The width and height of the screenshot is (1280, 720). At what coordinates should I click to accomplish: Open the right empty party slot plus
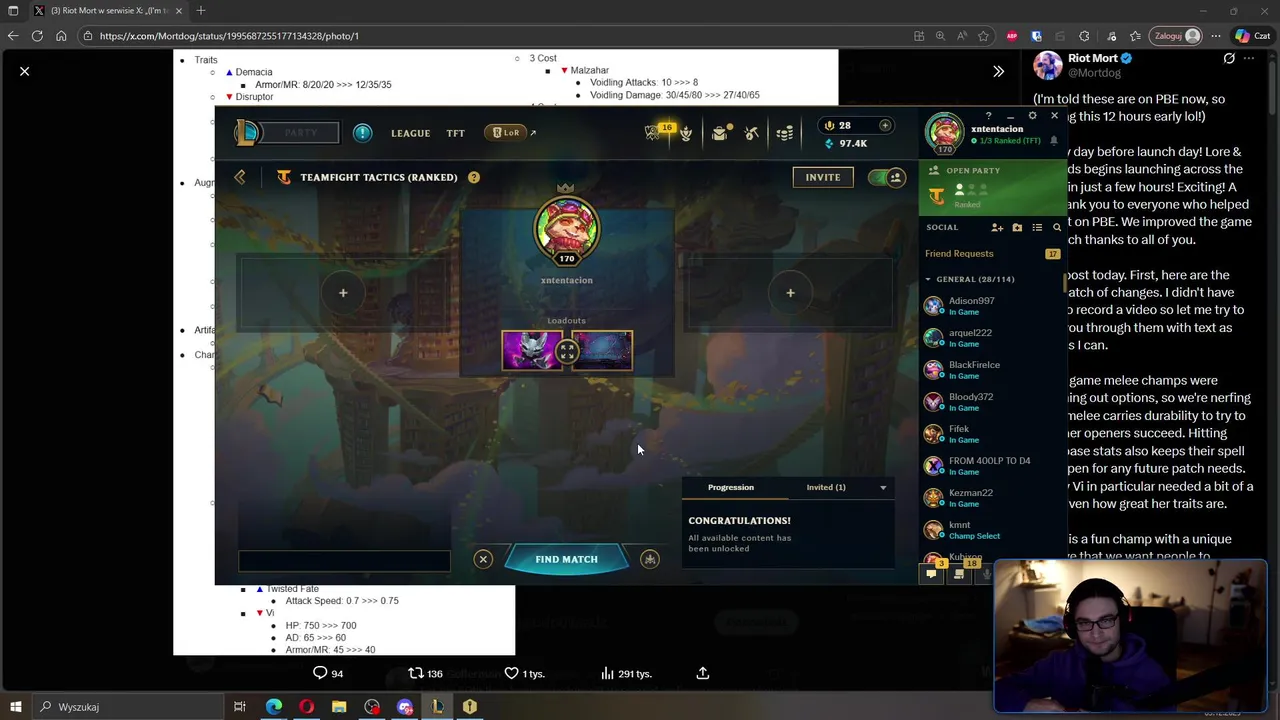click(x=790, y=293)
